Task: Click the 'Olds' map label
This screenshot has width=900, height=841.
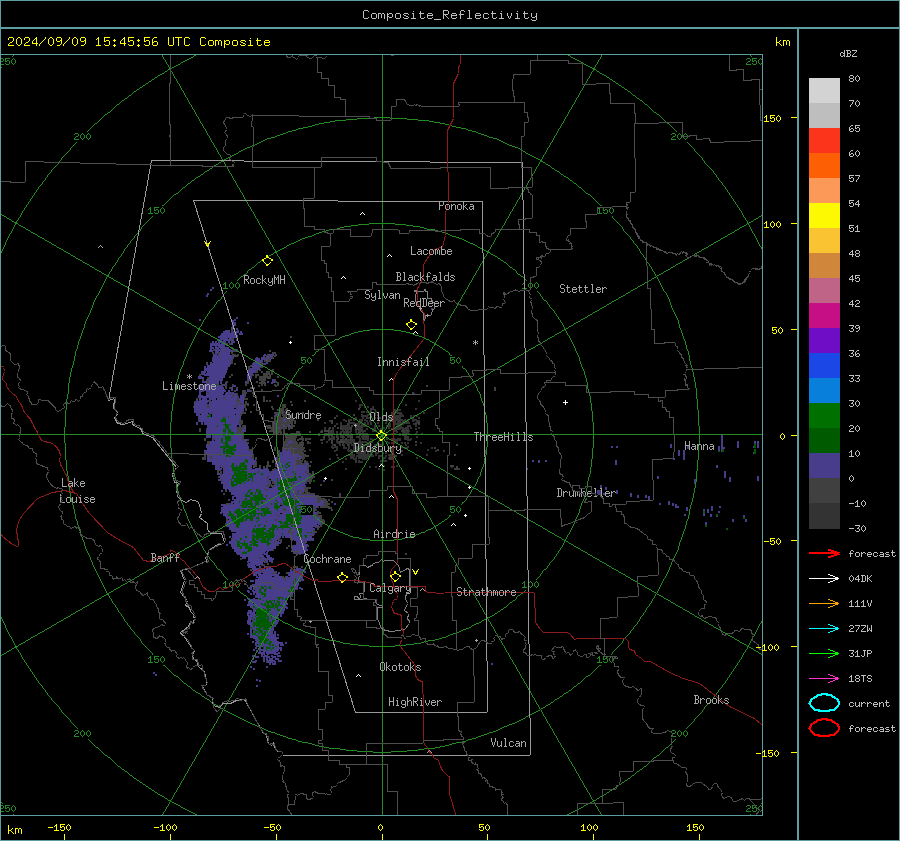Action: [381, 416]
